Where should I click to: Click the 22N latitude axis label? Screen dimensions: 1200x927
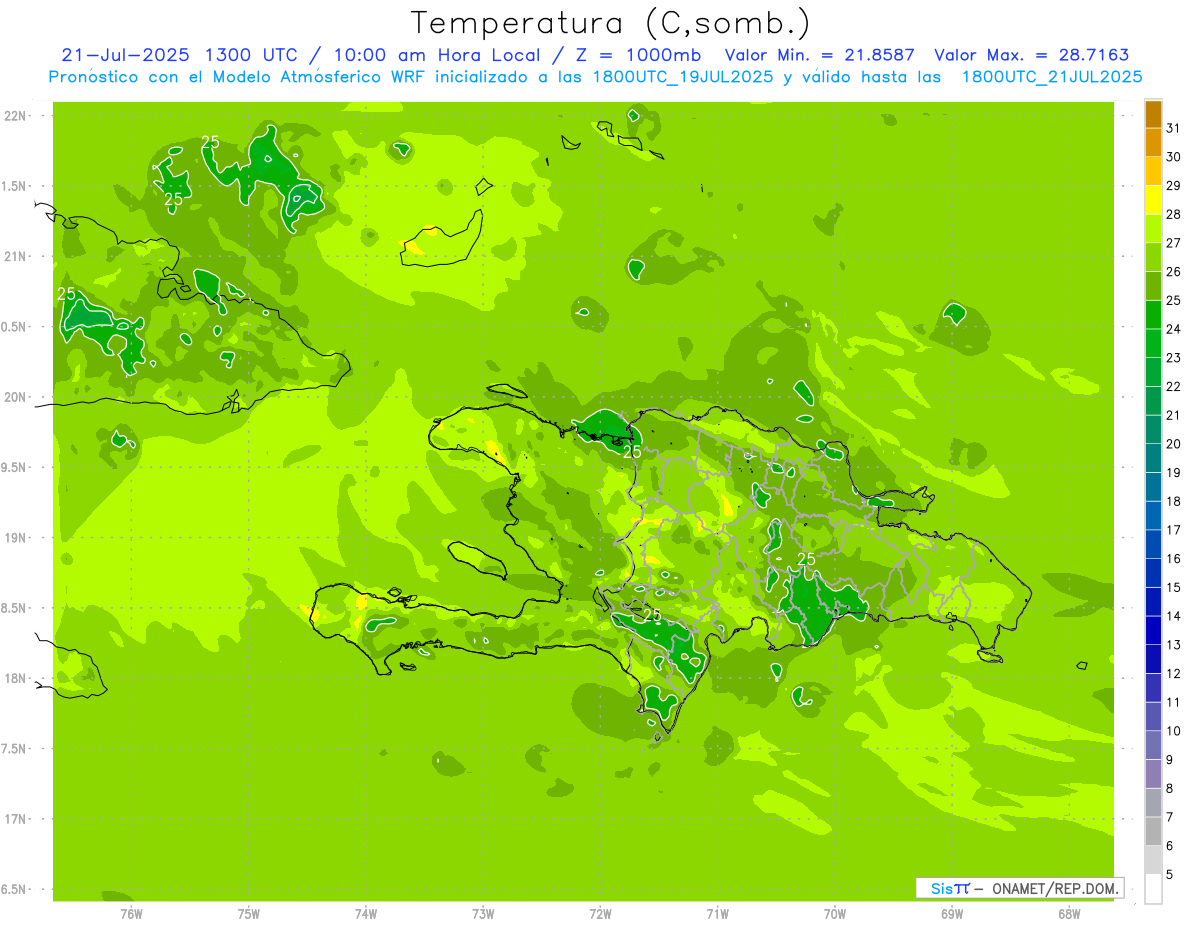(16, 116)
